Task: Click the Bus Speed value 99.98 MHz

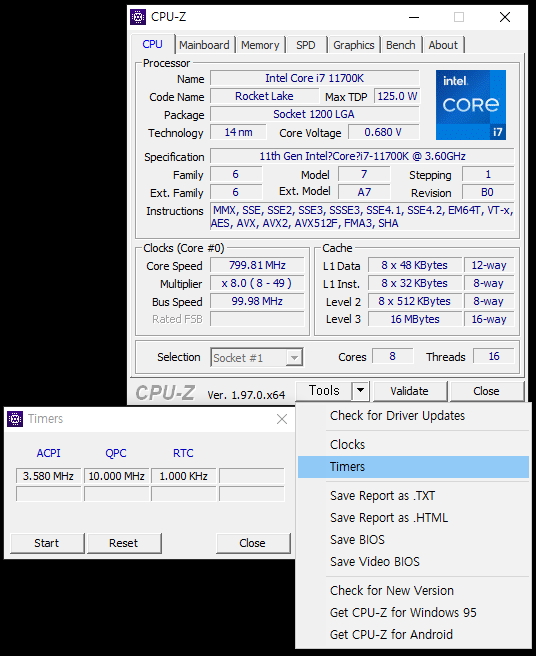Action: click(257, 301)
